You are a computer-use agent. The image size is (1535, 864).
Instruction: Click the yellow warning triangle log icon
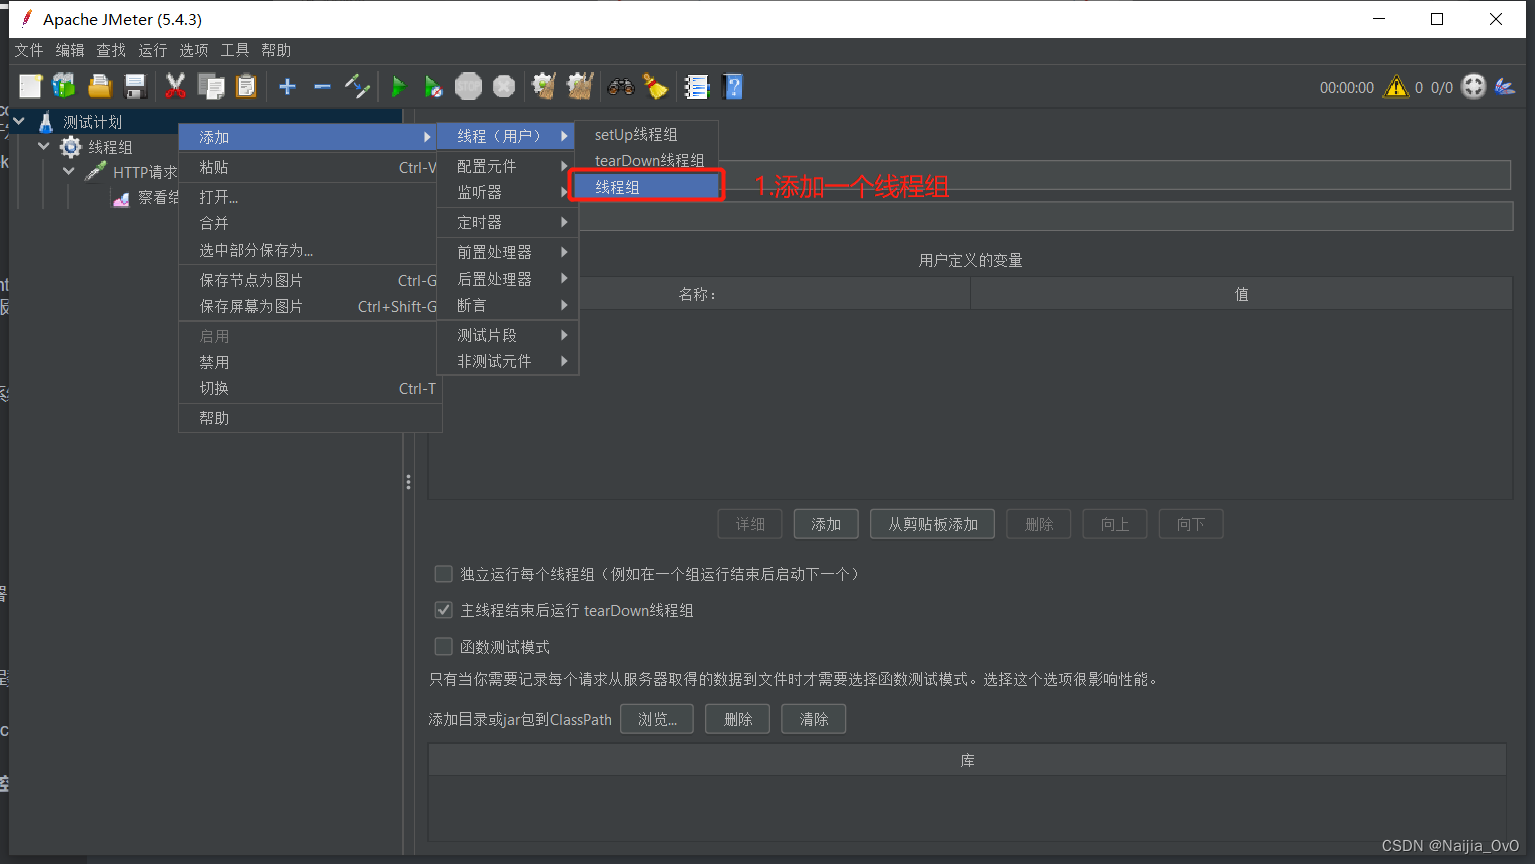(1395, 87)
